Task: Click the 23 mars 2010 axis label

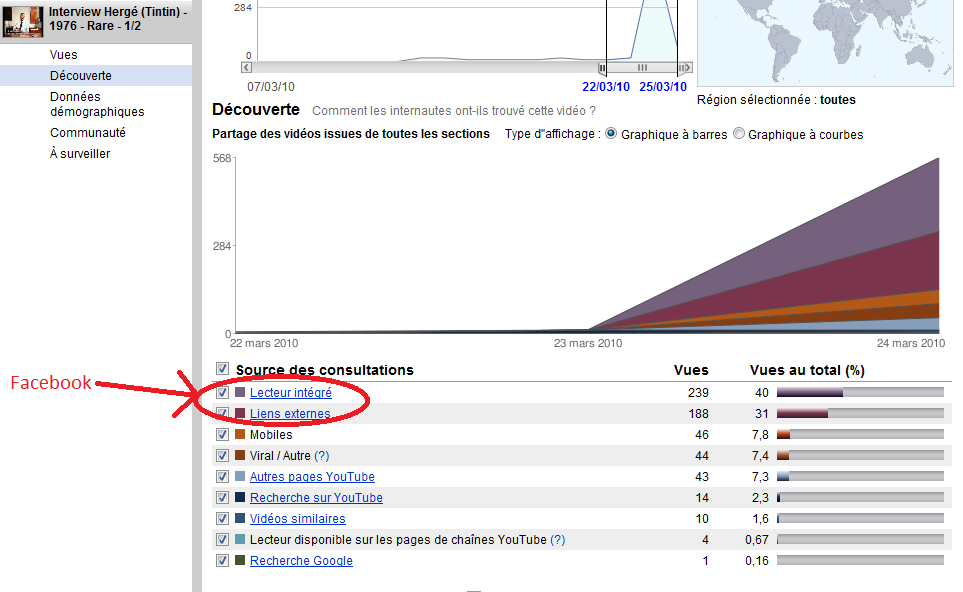Action: click(x=588, y=343)
